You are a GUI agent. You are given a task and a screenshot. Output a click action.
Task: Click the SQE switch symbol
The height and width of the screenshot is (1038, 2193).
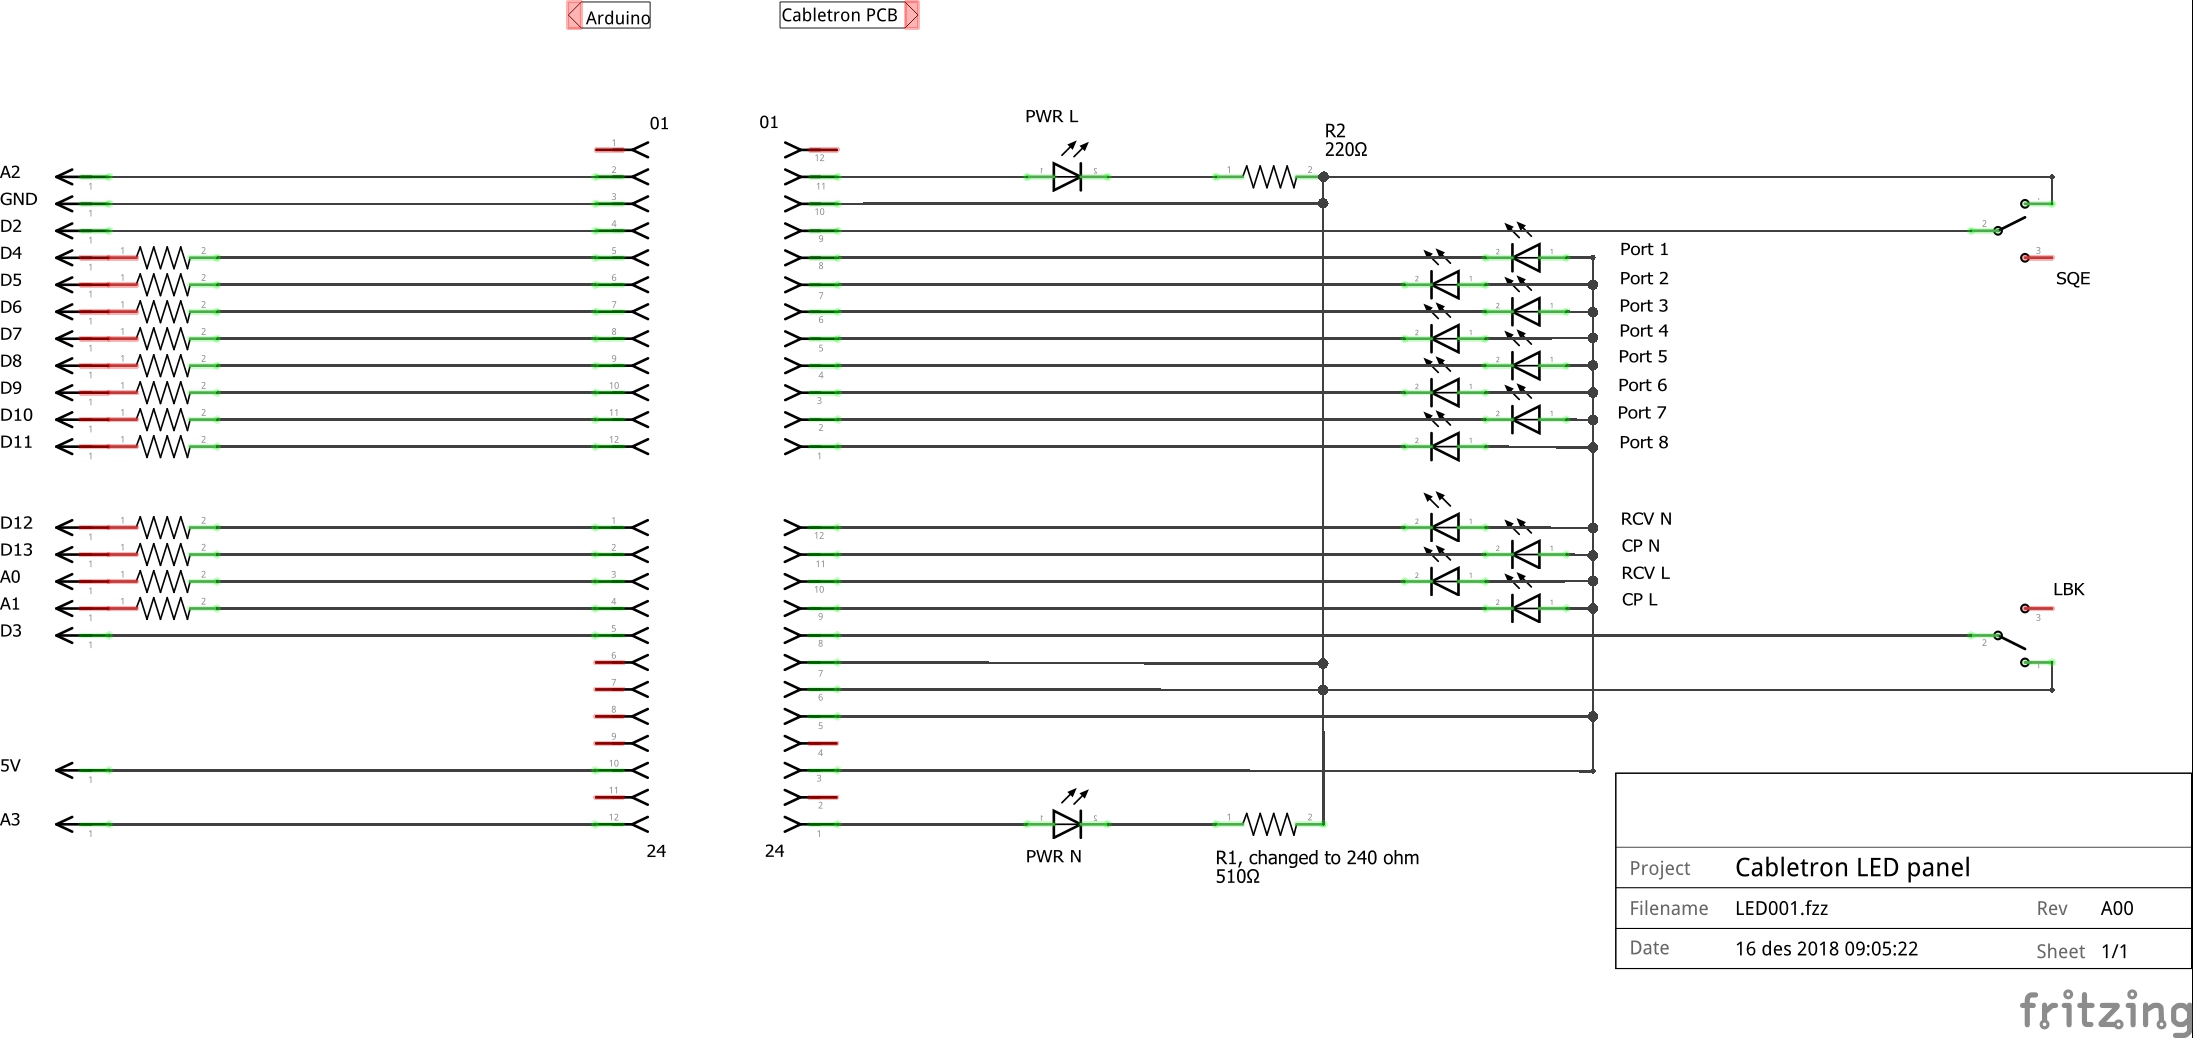click(x=2012, y=230)
